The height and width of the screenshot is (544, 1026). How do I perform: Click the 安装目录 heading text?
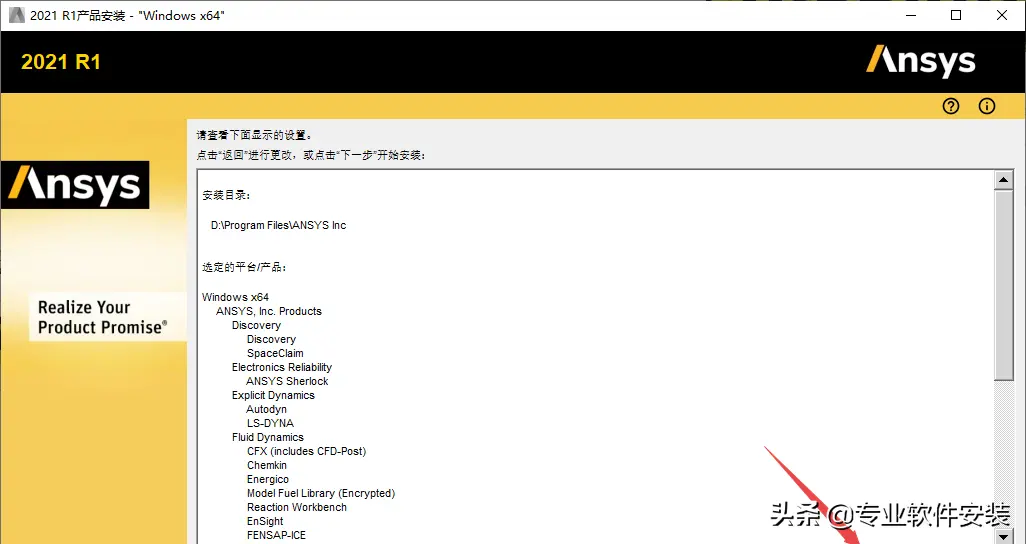point(226,196)
